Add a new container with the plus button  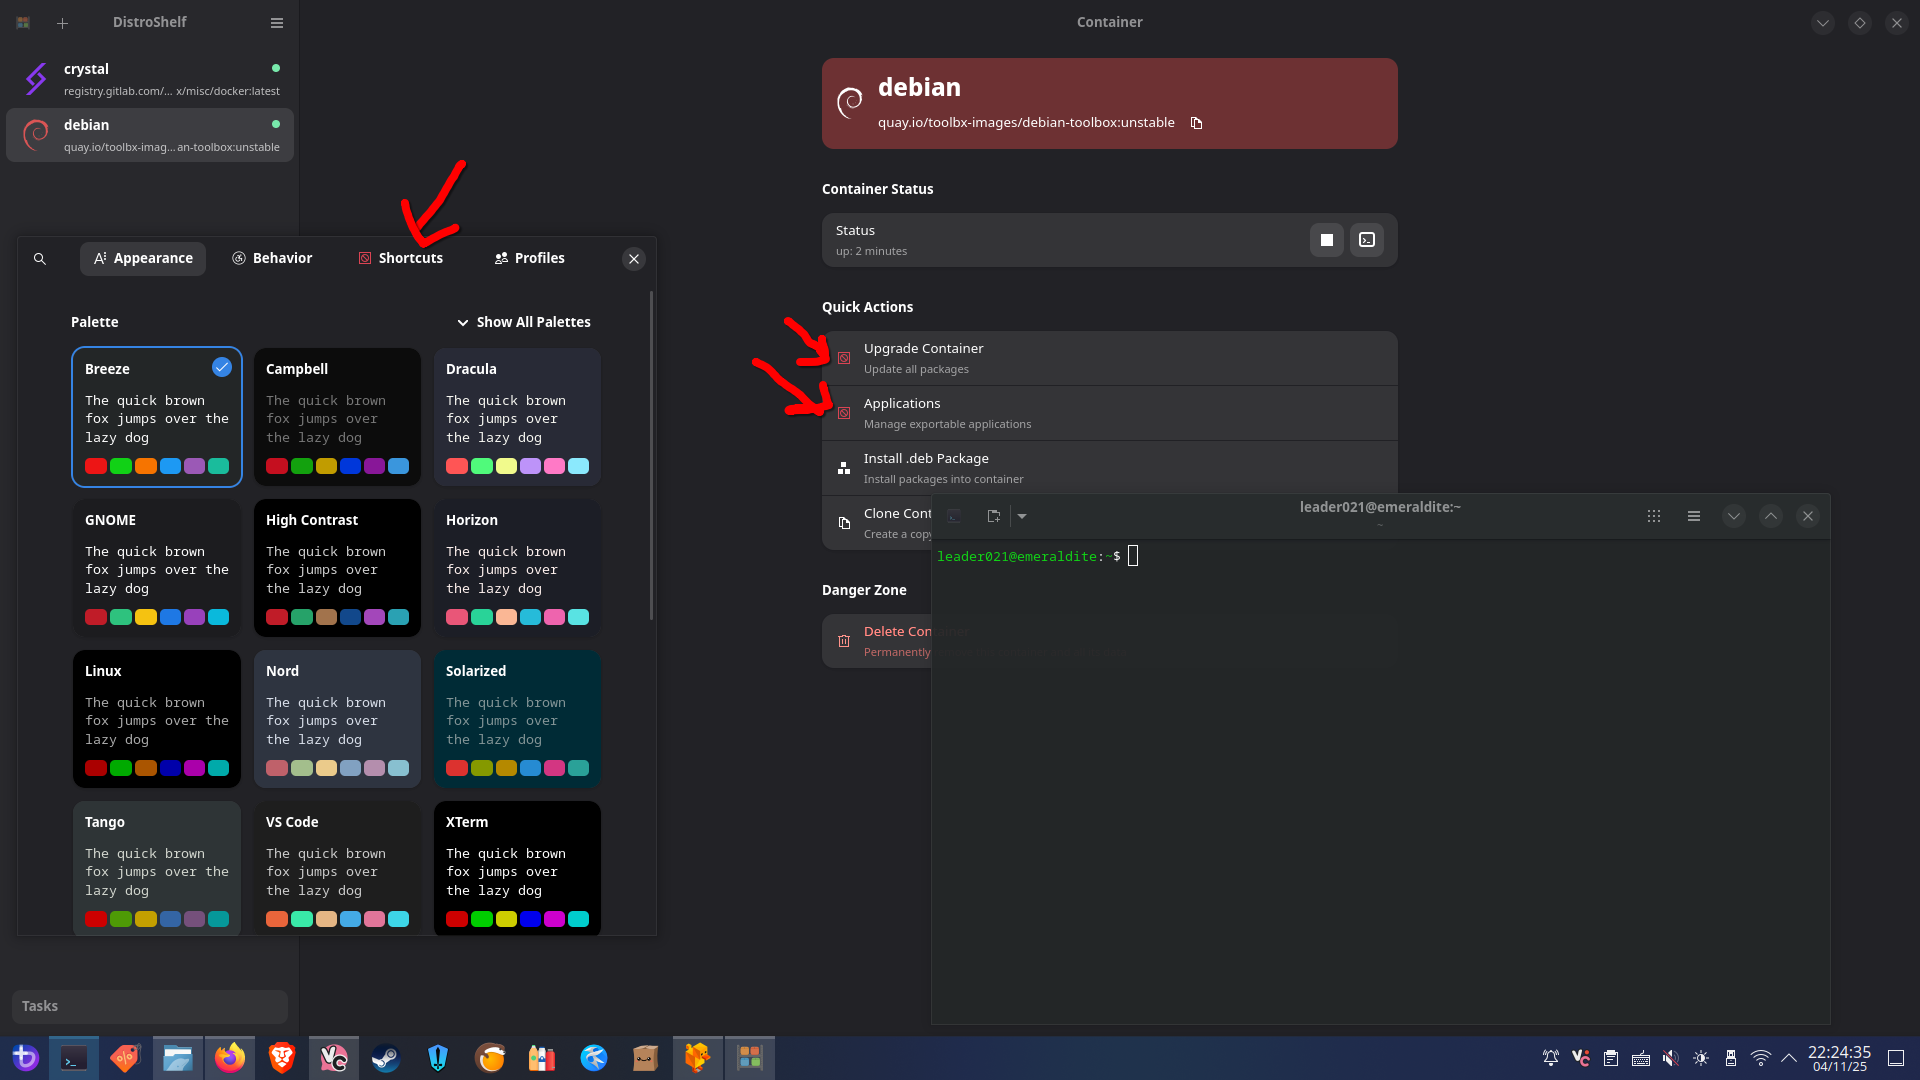[62, 22]
